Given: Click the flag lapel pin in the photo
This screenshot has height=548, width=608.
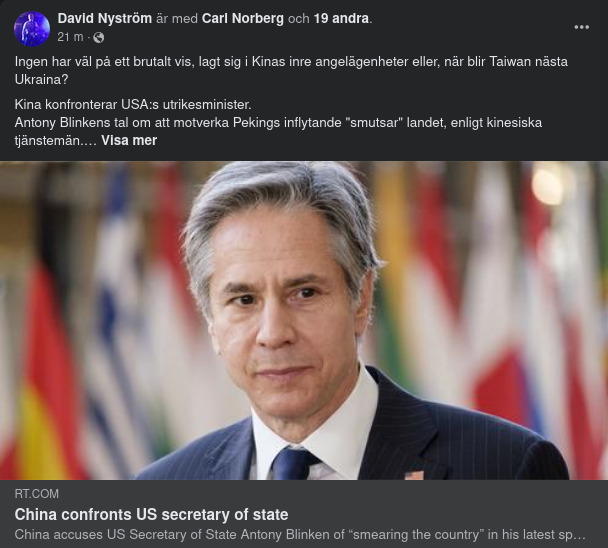Looking at the screenshot, I should pyautogui.click(x=414, y=475).
